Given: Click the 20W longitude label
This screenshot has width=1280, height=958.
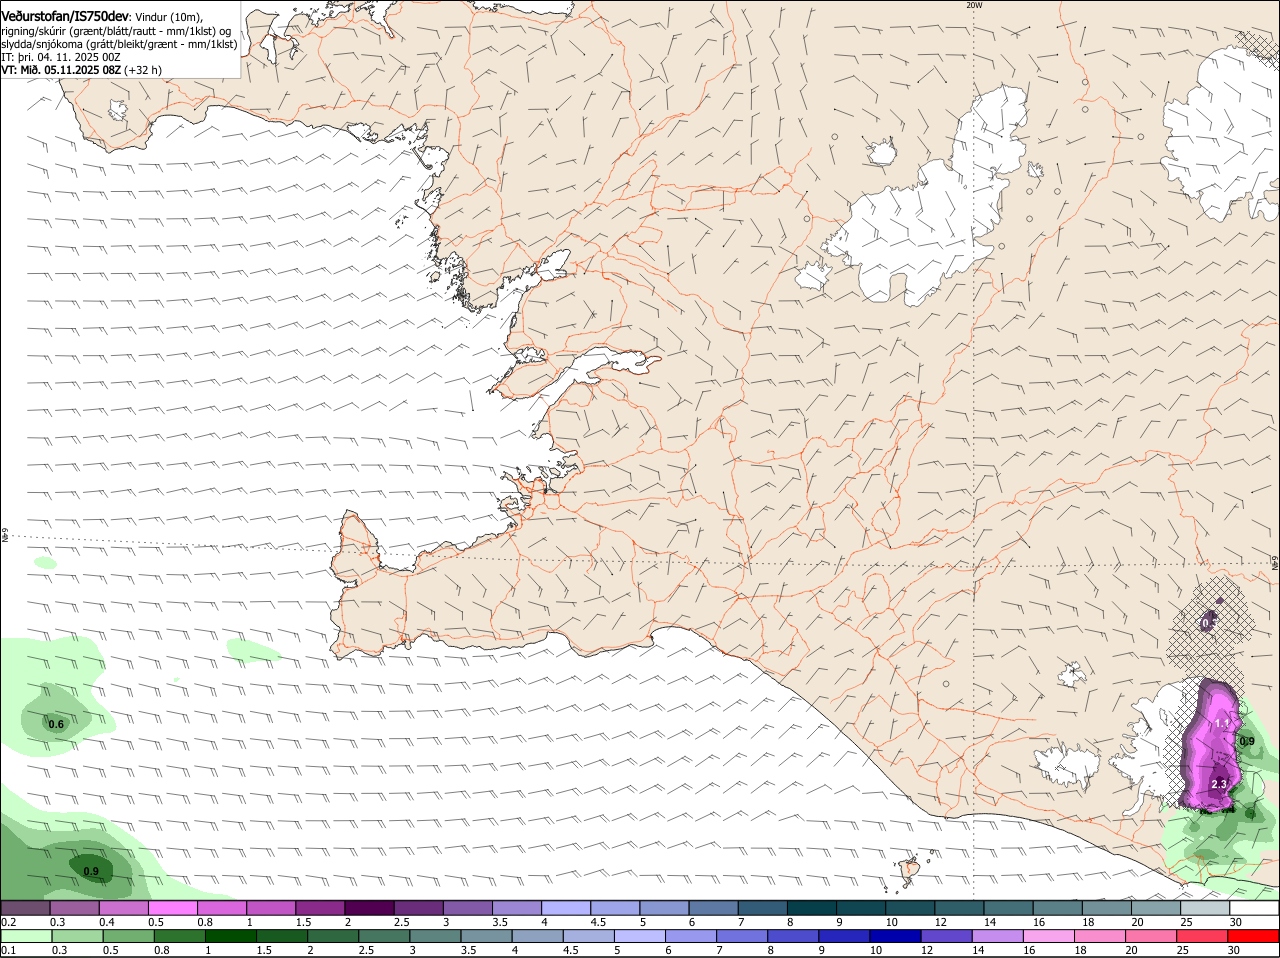Looking at the screenshot, I should click(974, 5).
